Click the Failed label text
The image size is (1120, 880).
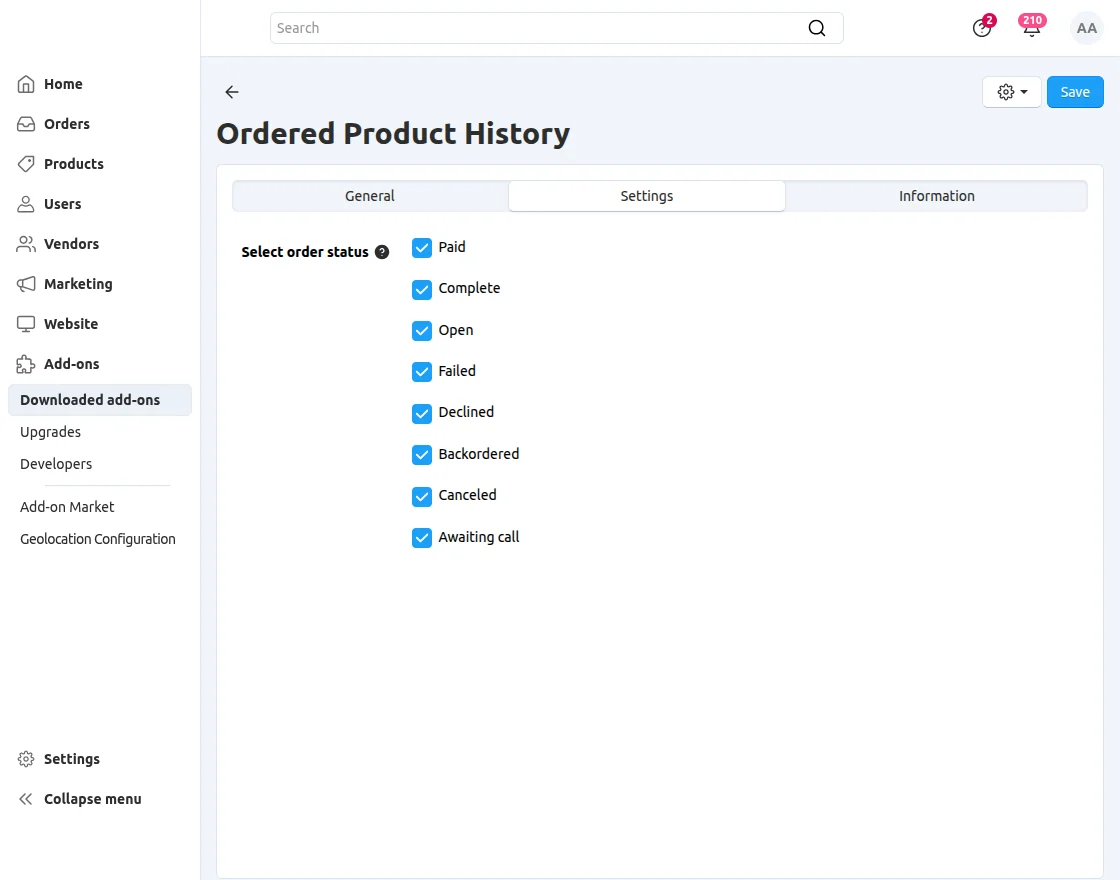click(x=456, y=371)
